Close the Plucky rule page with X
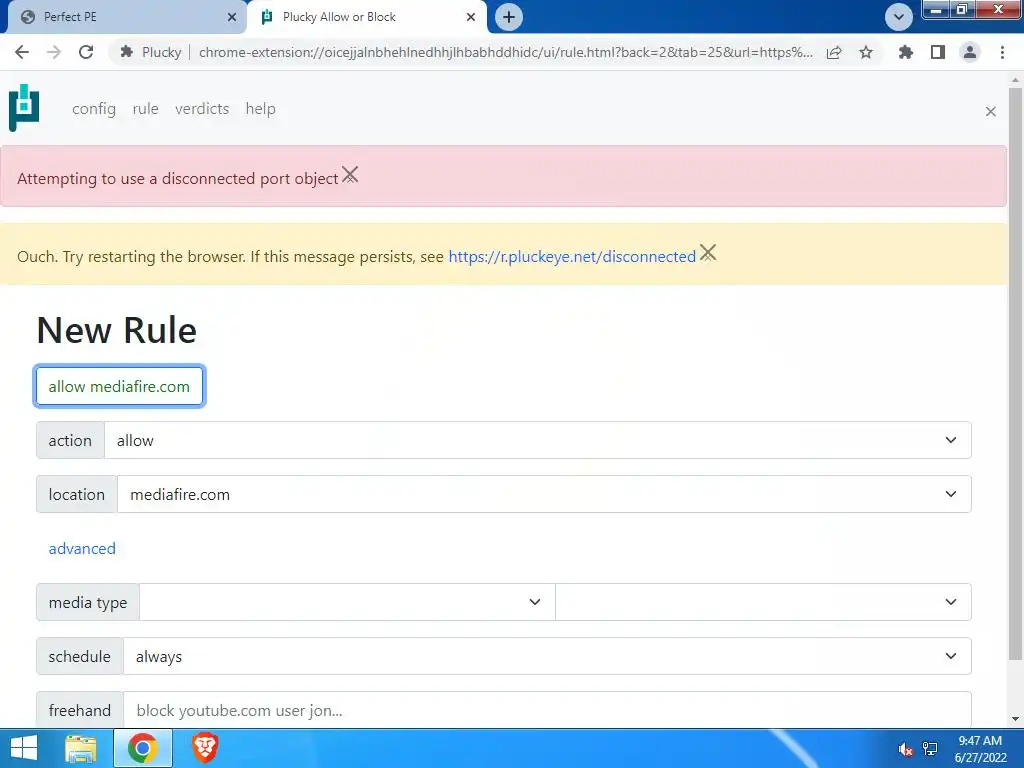 [x=991, y=112]
